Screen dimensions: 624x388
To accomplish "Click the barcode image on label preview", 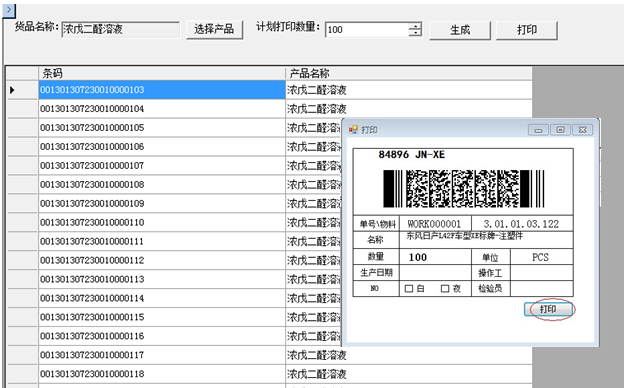I will coord(463,189).
